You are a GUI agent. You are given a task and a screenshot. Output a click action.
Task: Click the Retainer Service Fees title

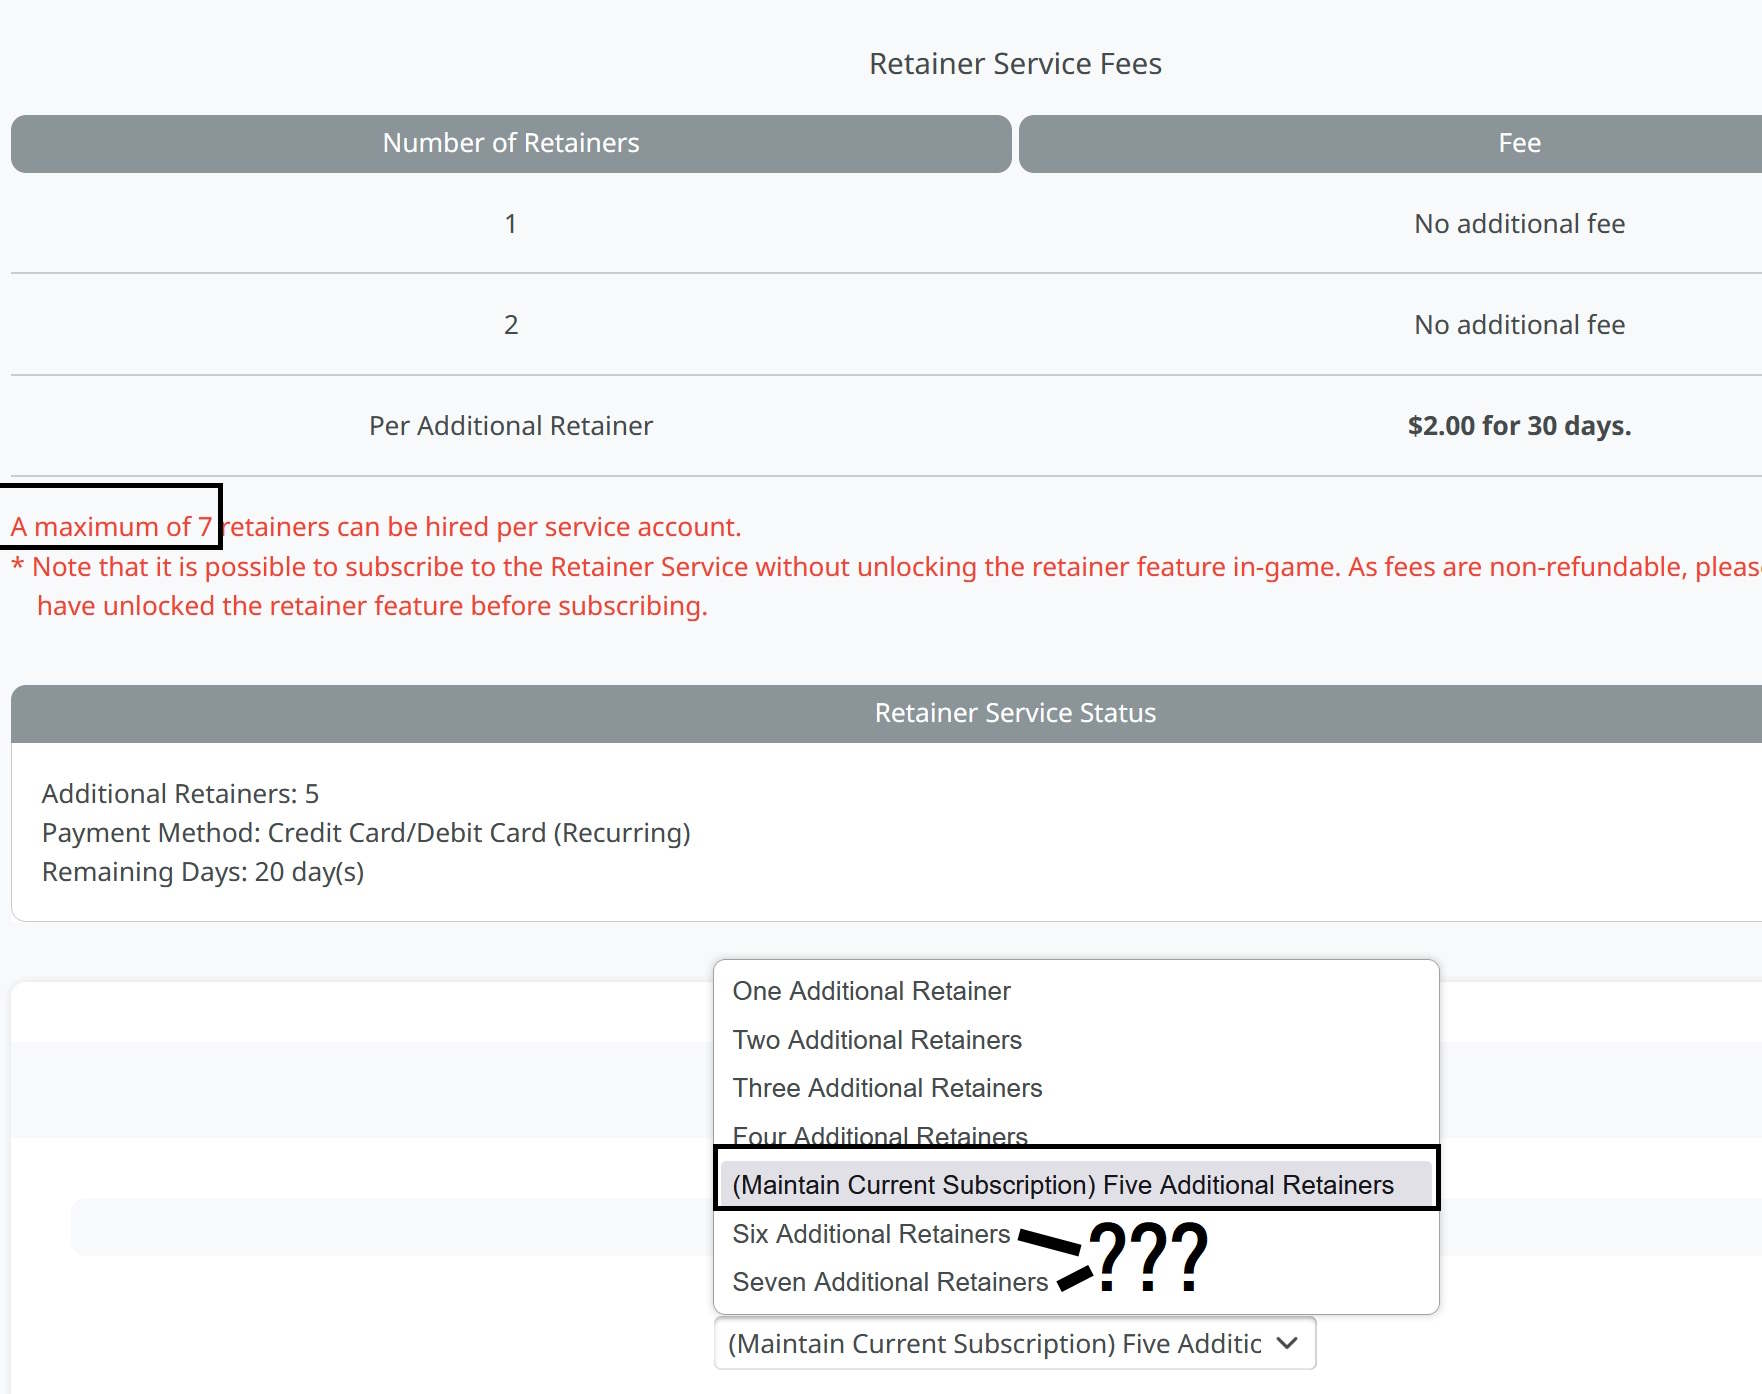[1015, 64]
